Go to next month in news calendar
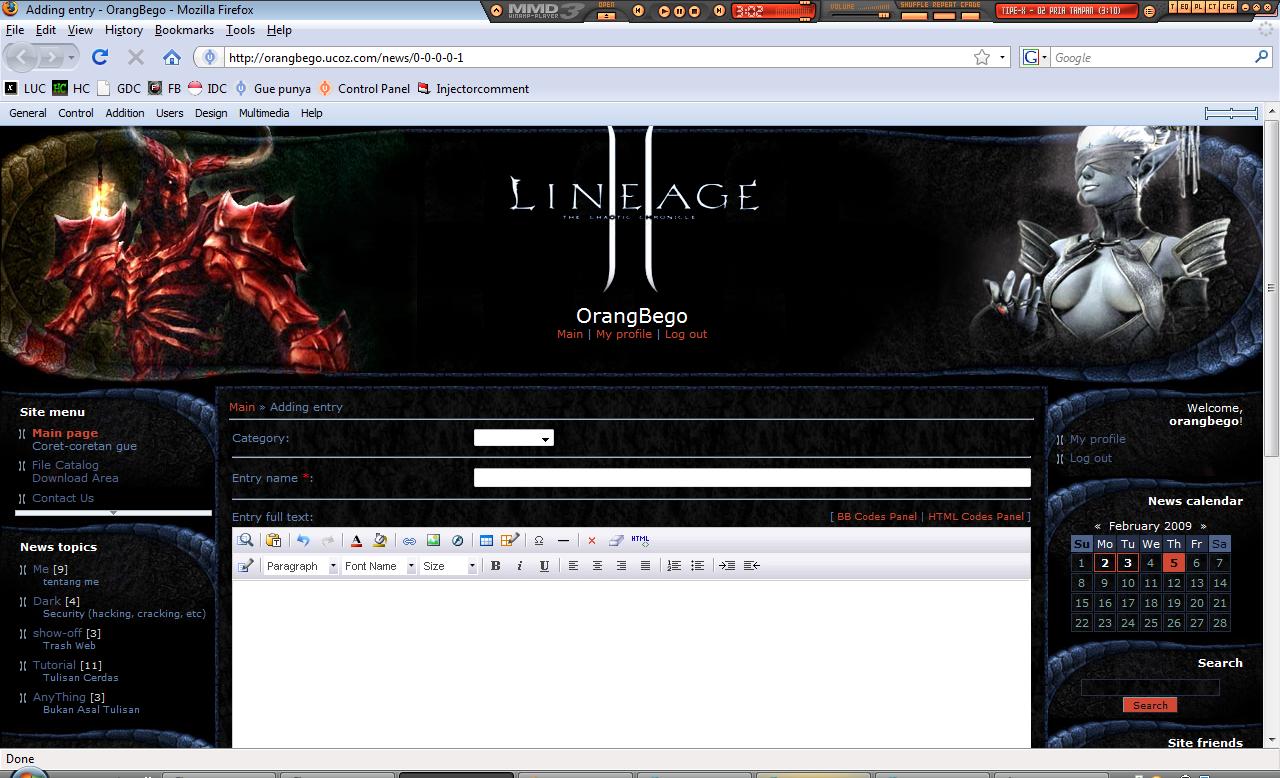This screenshot has width=1280, height=778. tap(1203, 526)
